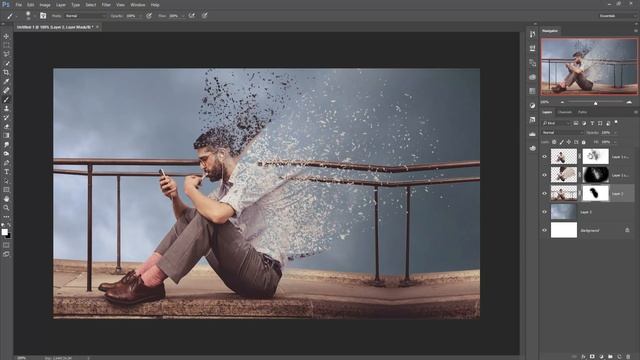Click the lock transparent pixels icon
The height and width of the screenshot is (360, 640).
554,142
